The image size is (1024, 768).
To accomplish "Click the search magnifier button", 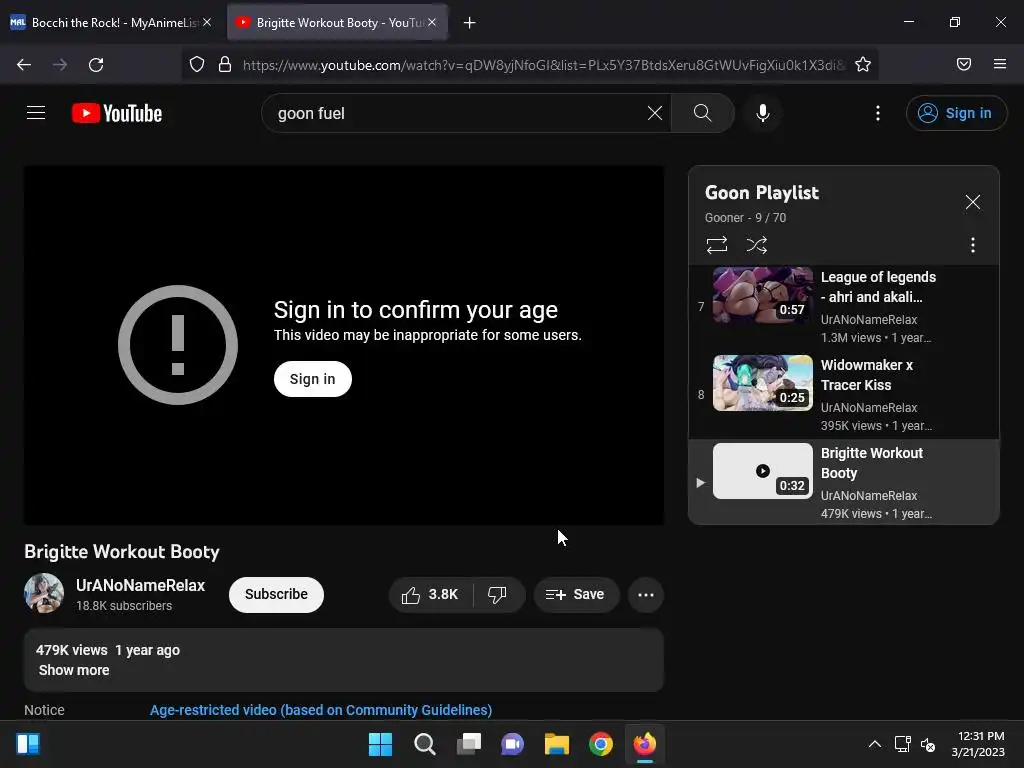I will point(703,113).
